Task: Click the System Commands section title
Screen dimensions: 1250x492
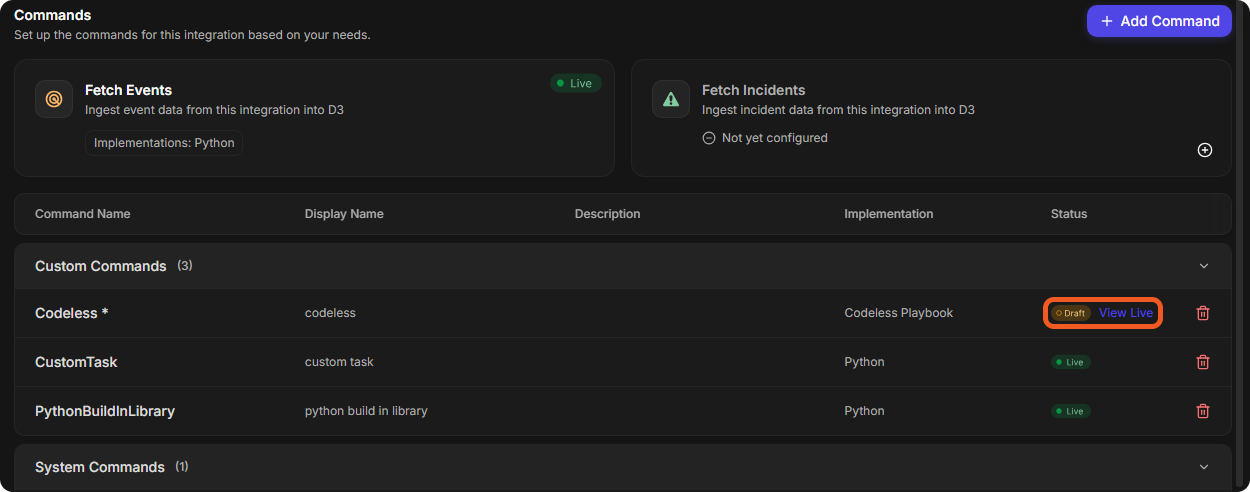Action: tap(100, 467)
